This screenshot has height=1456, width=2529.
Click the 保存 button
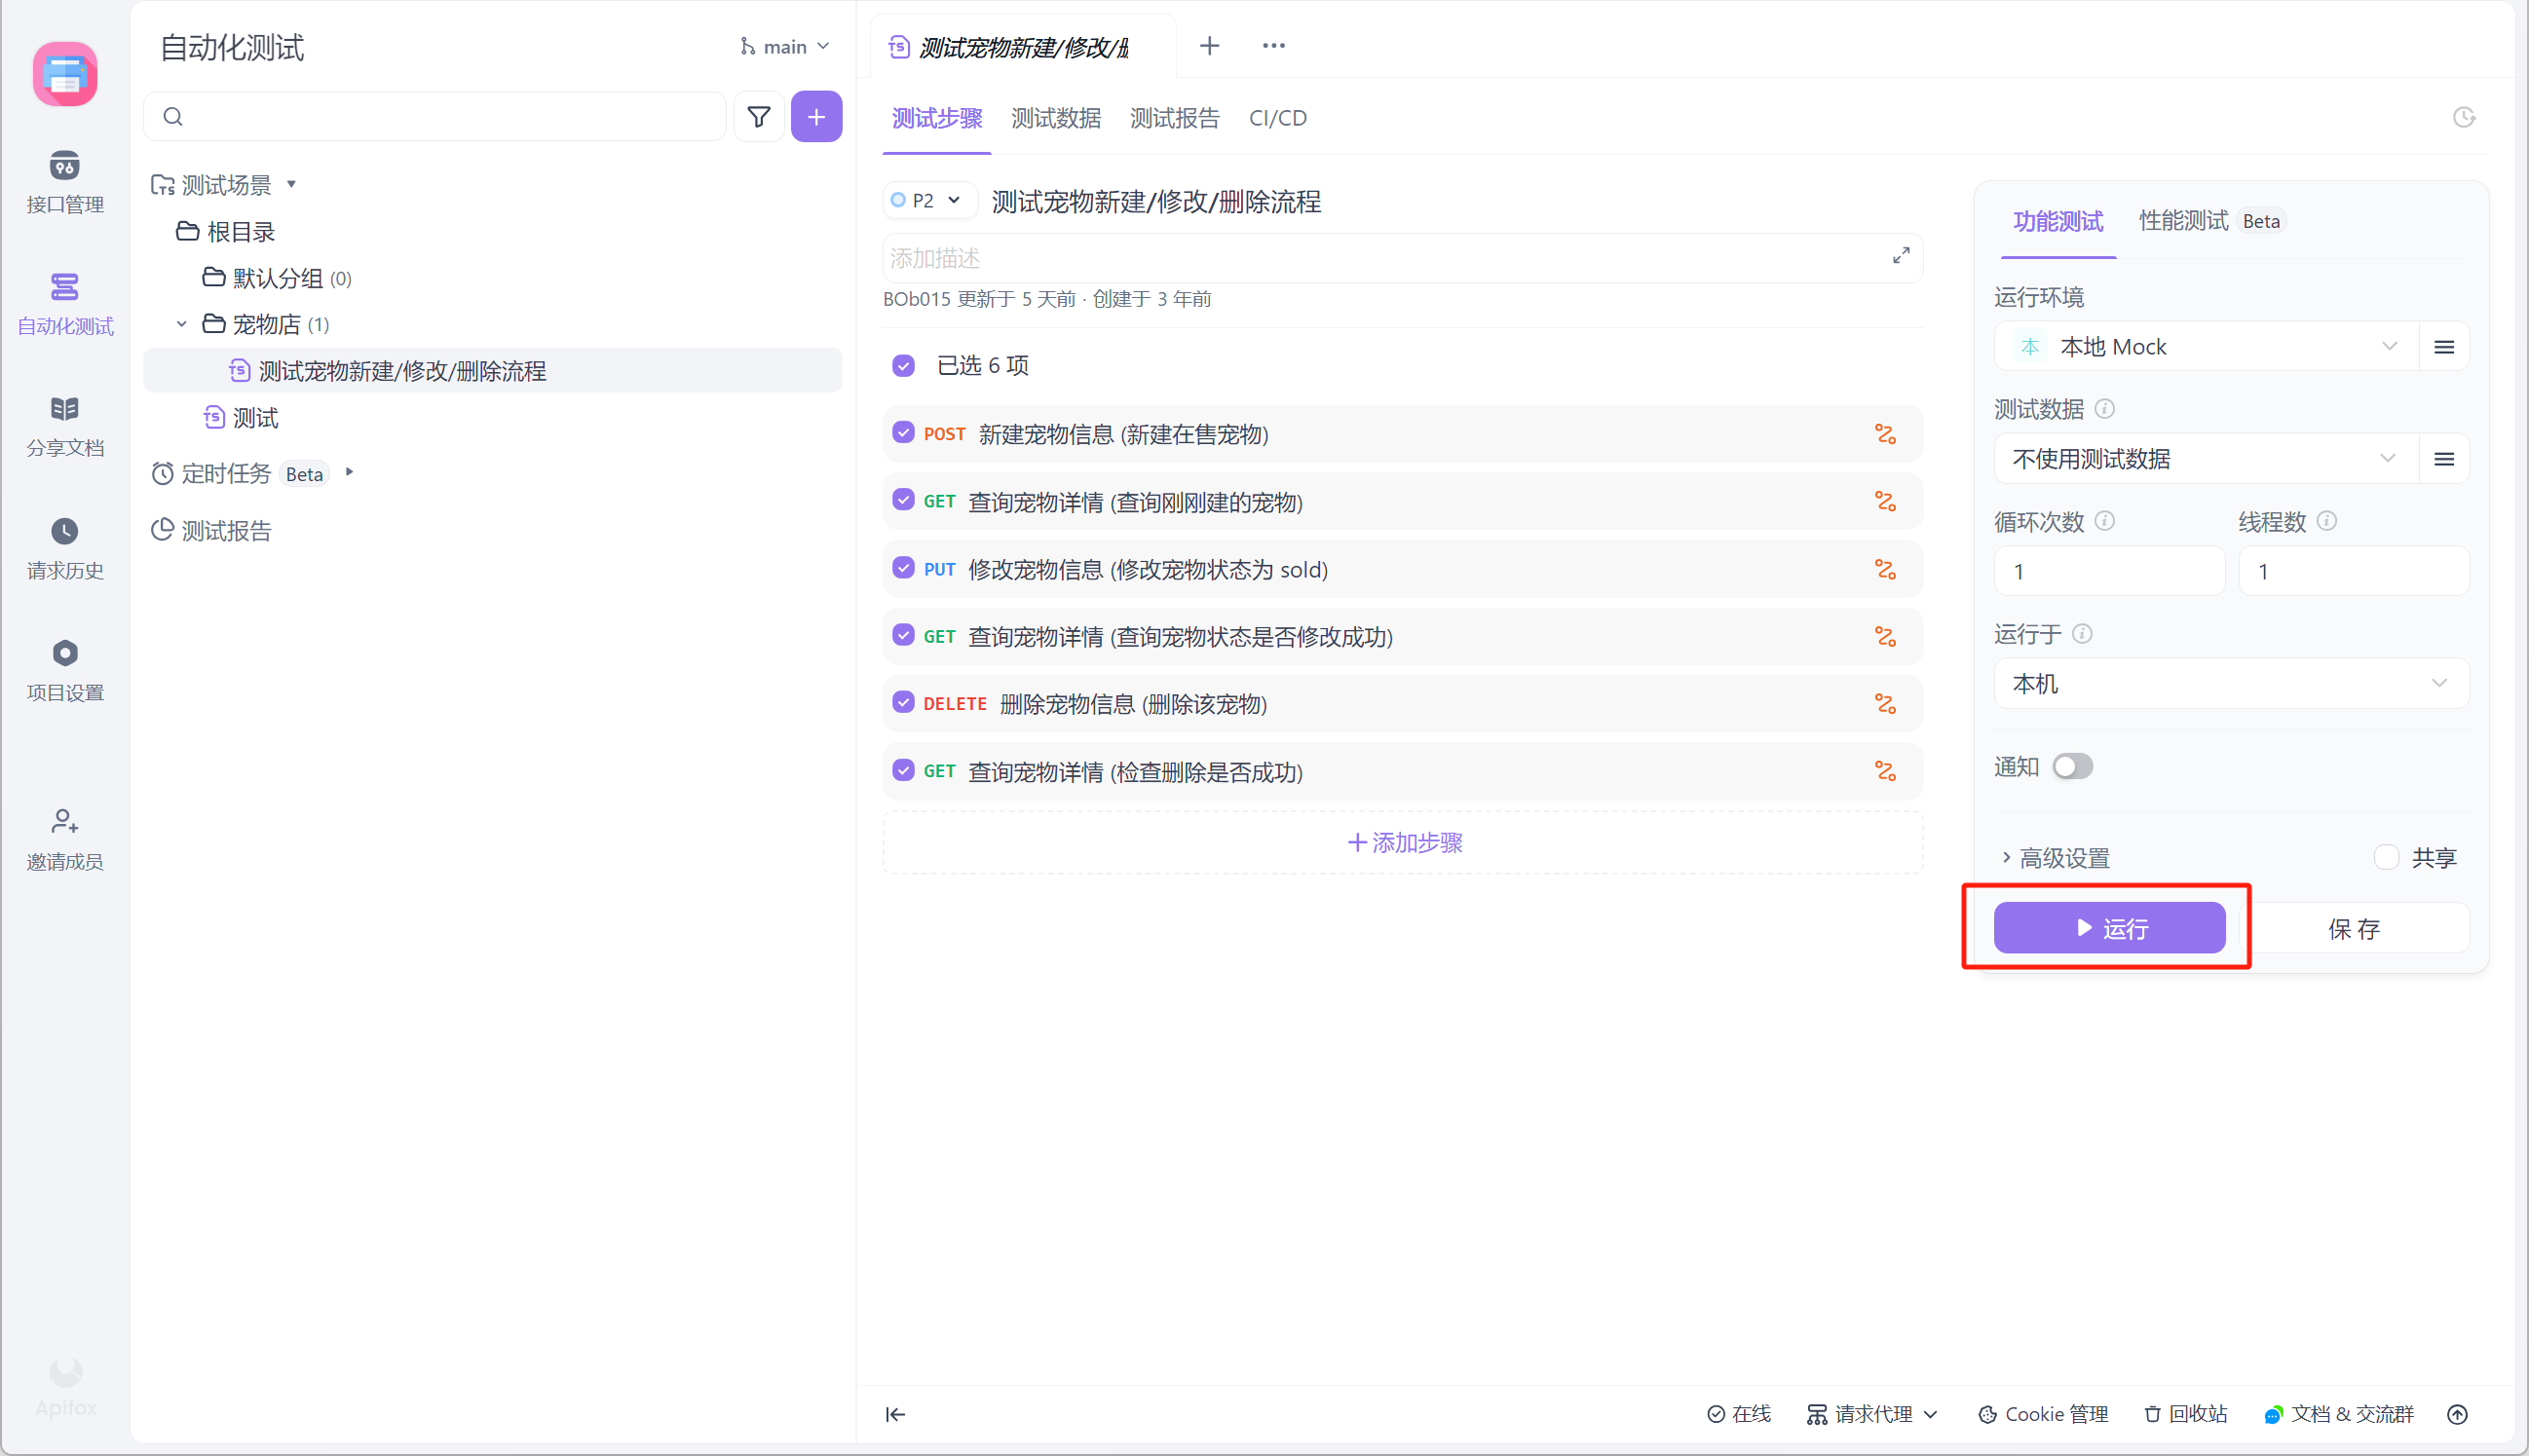pos(2353,928)
